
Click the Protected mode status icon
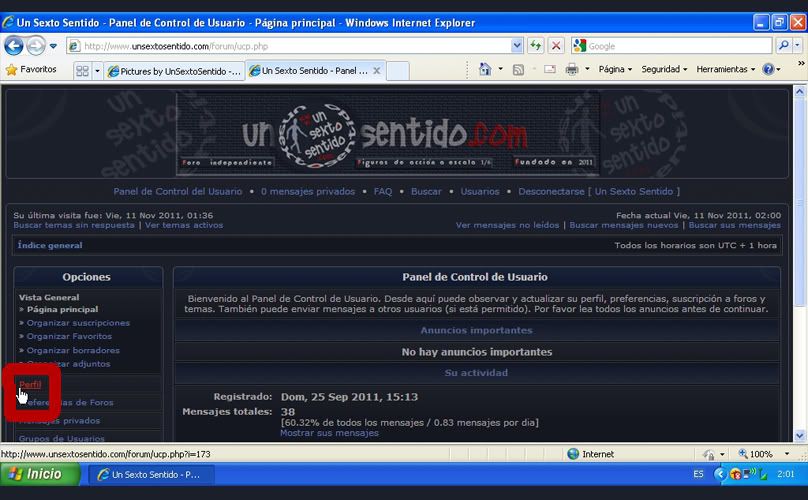click(x=710, y=454)
